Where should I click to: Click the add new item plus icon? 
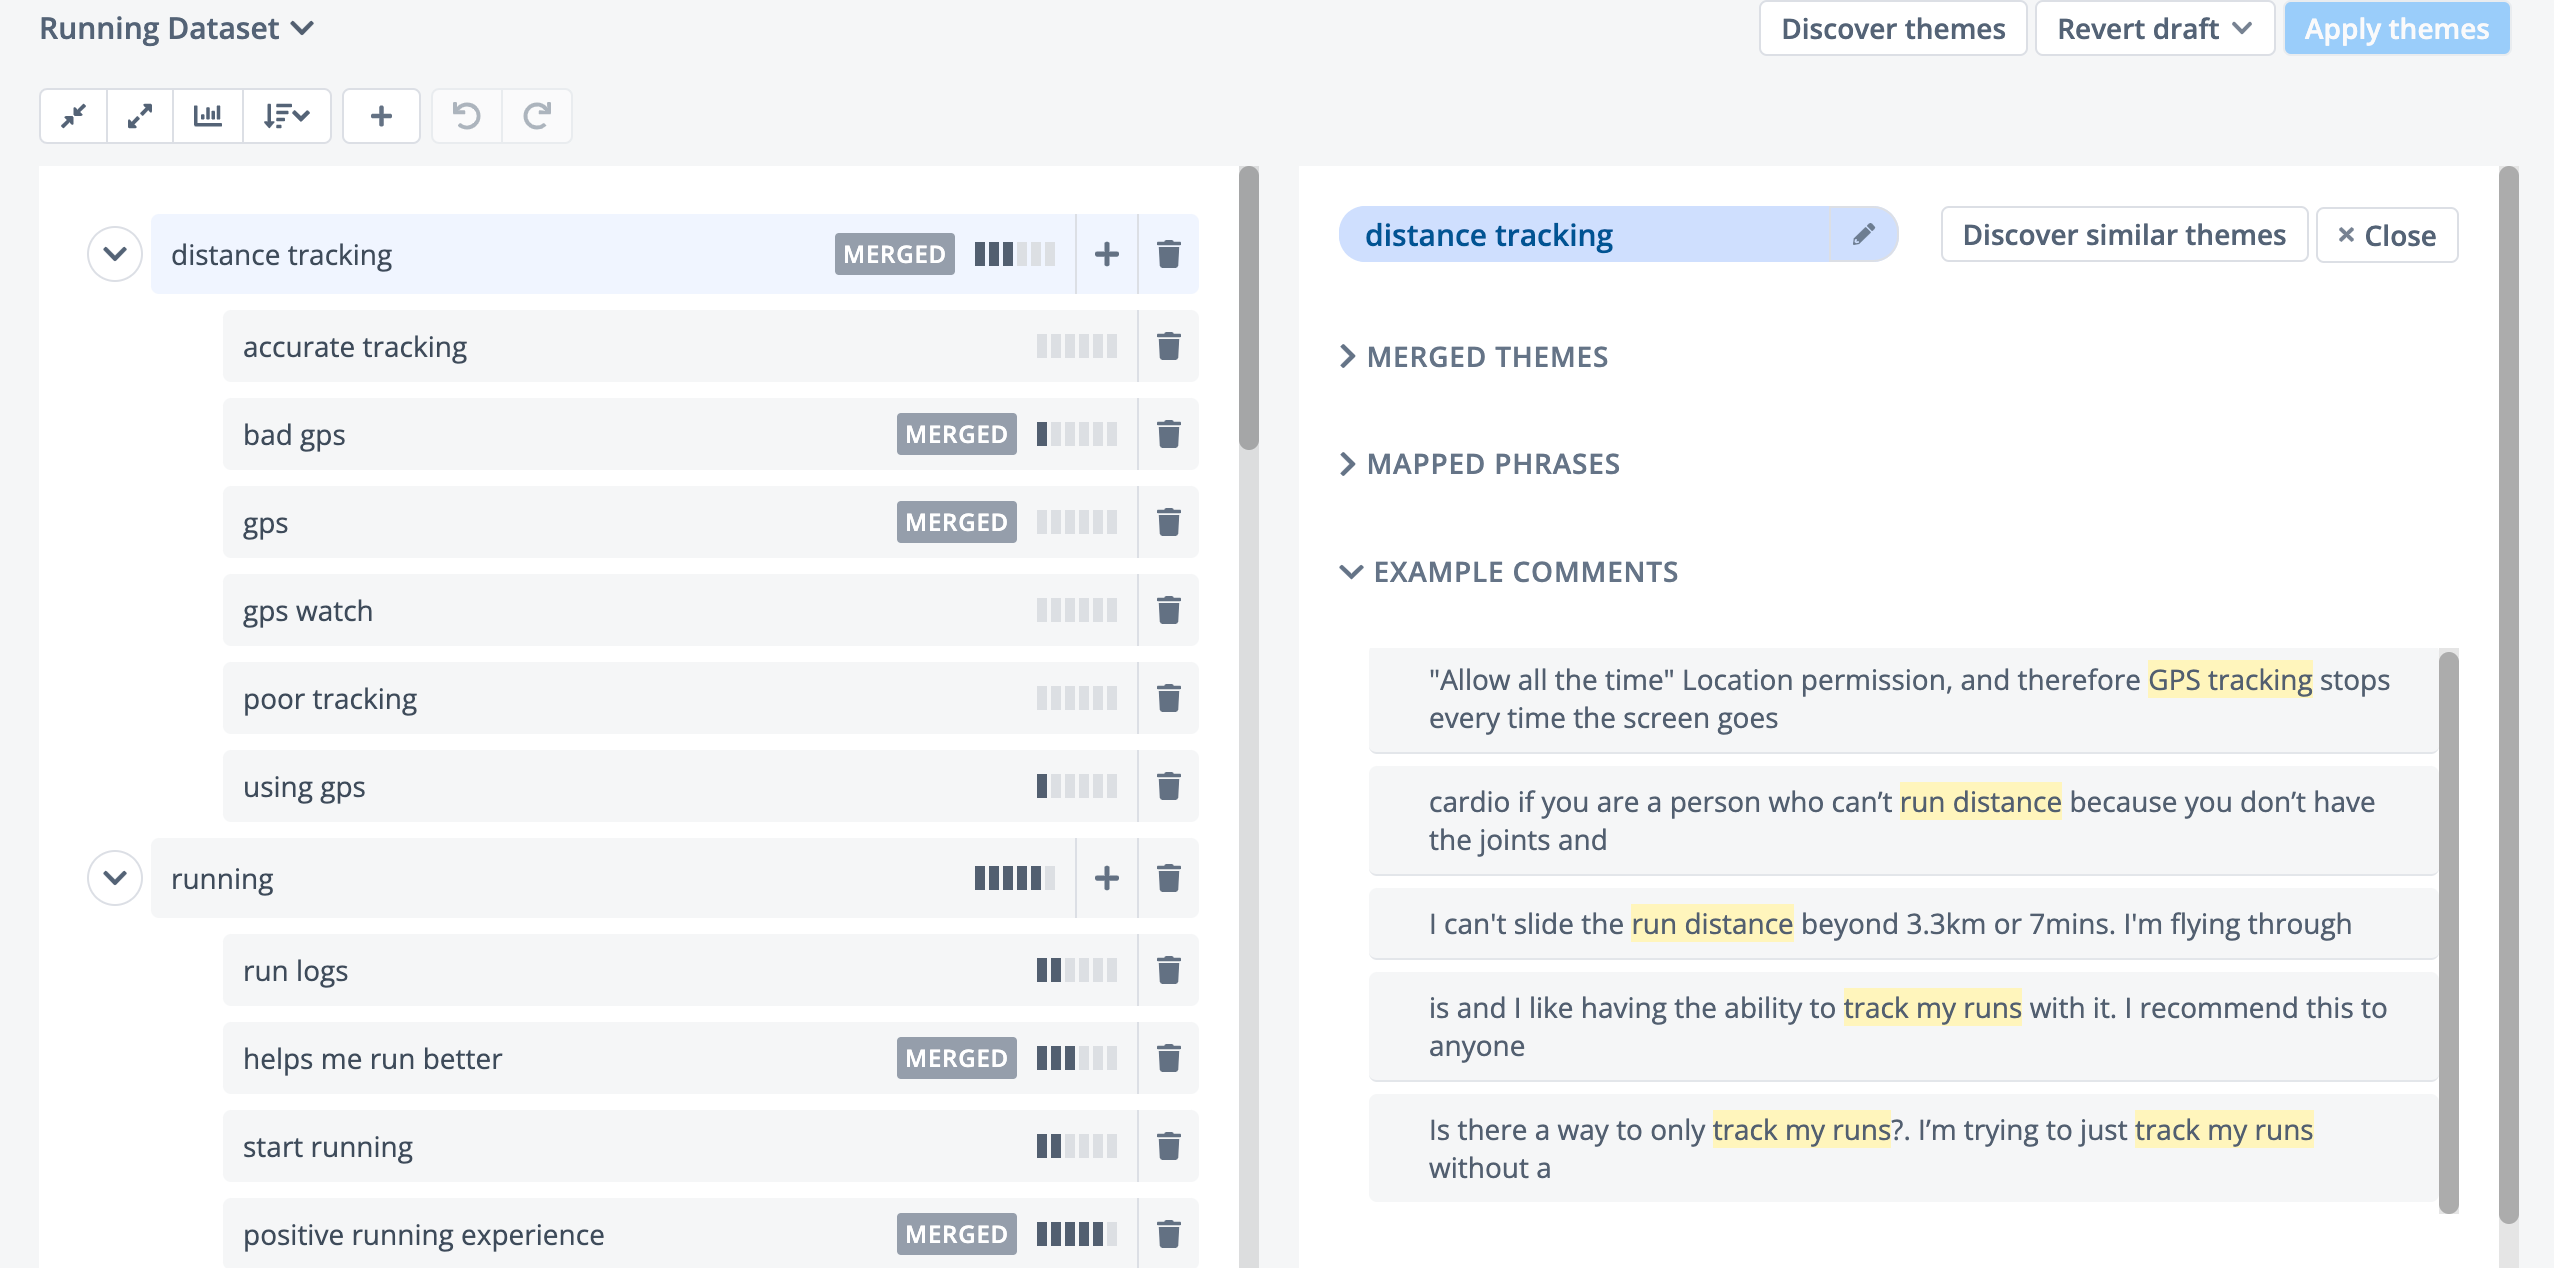click(381, 114)
